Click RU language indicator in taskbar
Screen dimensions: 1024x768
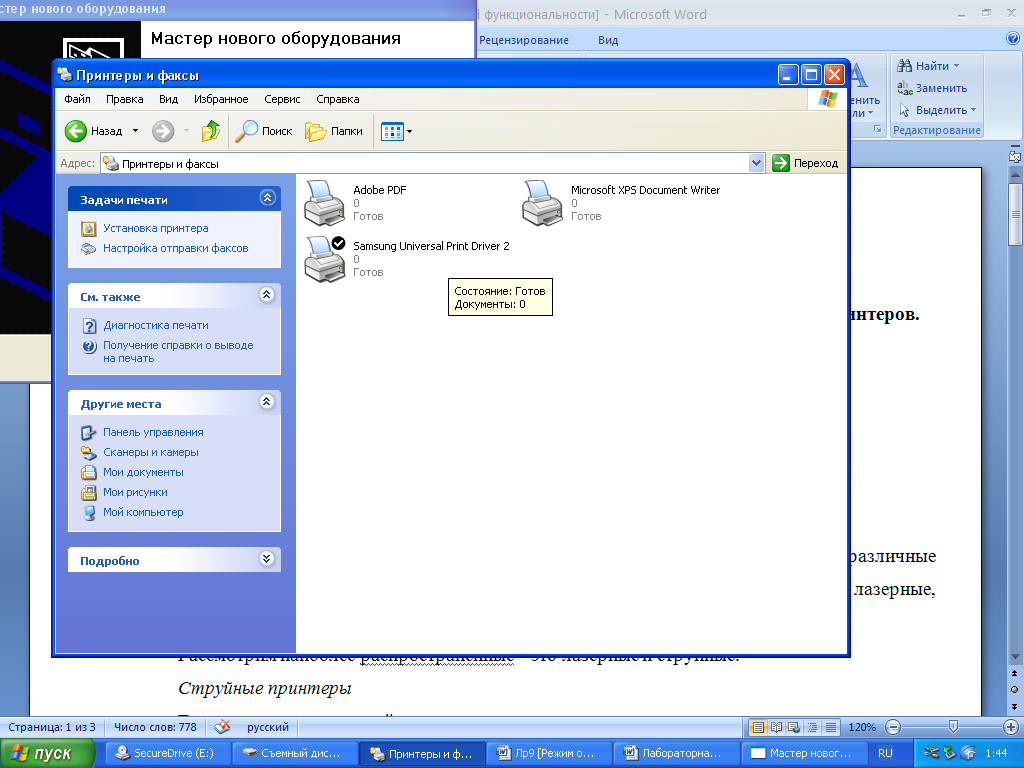click(885, 753)
